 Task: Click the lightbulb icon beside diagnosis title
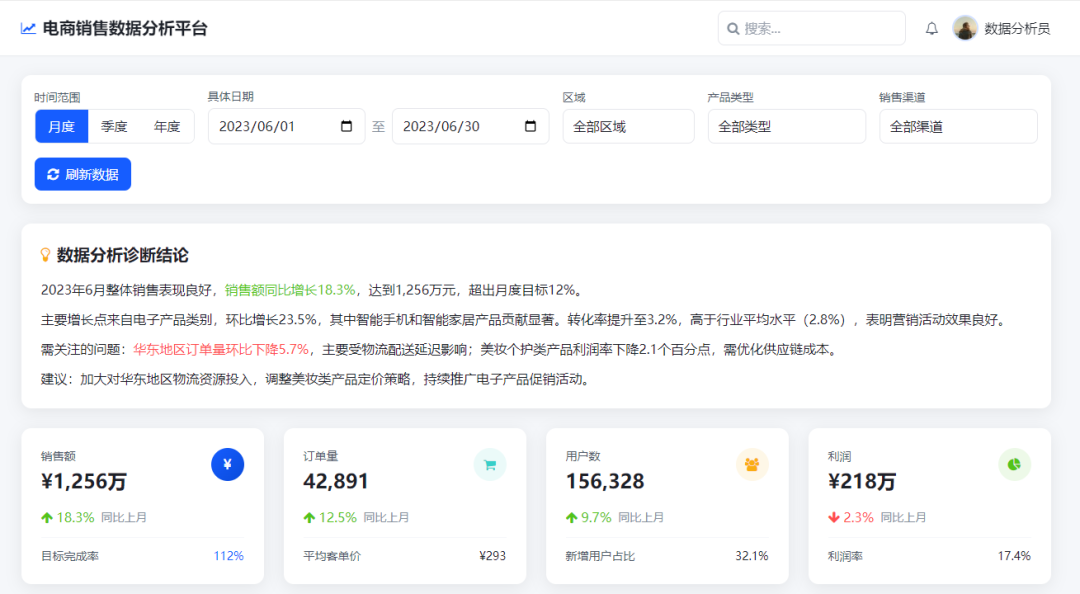point(45,255)
